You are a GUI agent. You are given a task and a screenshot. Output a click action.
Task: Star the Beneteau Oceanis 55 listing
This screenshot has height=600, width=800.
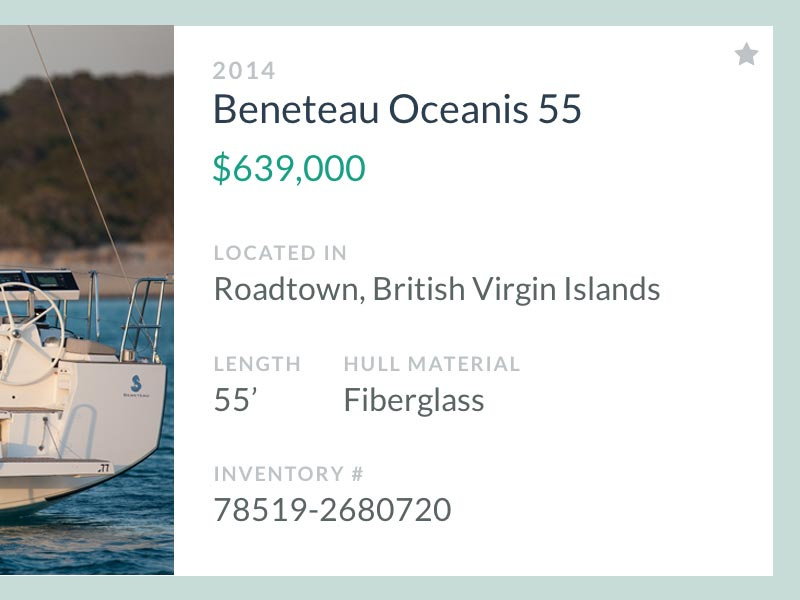[x=747, y=55]
